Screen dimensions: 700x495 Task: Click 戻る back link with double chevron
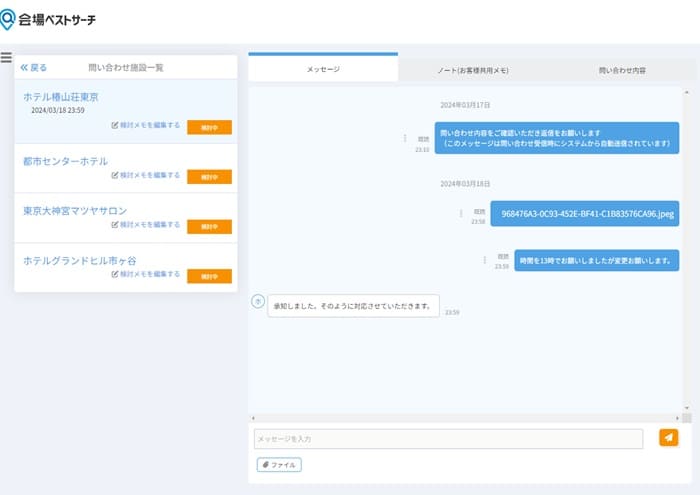(34, 68)
